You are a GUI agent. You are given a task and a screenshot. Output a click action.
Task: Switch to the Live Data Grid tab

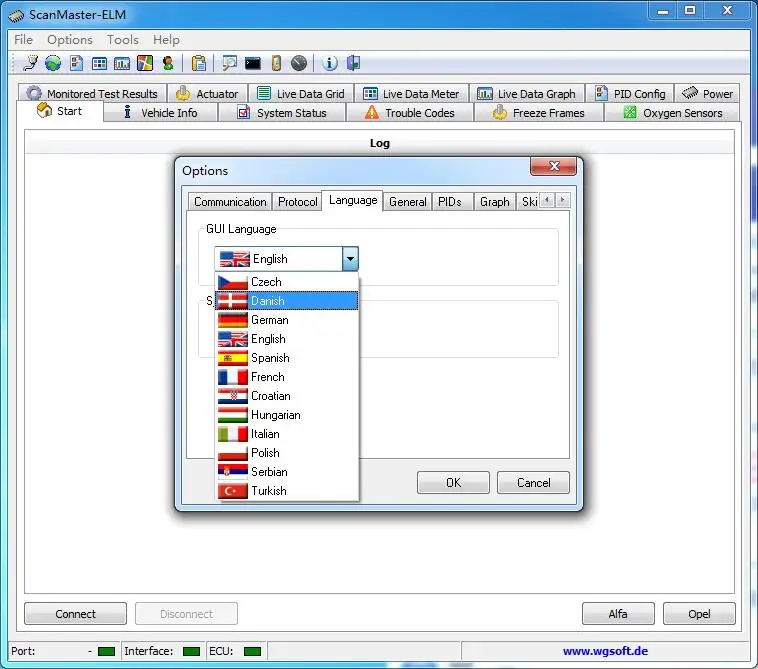coord(301,93)
